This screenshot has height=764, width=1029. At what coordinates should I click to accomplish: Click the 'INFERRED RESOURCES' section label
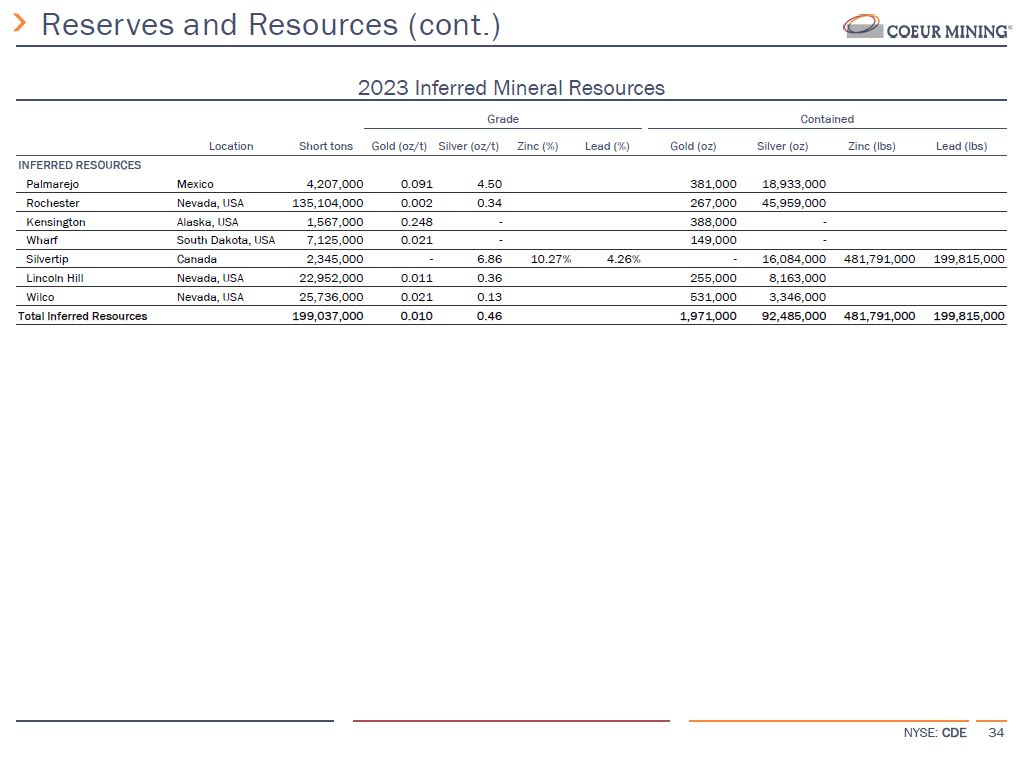pos(79,165)
